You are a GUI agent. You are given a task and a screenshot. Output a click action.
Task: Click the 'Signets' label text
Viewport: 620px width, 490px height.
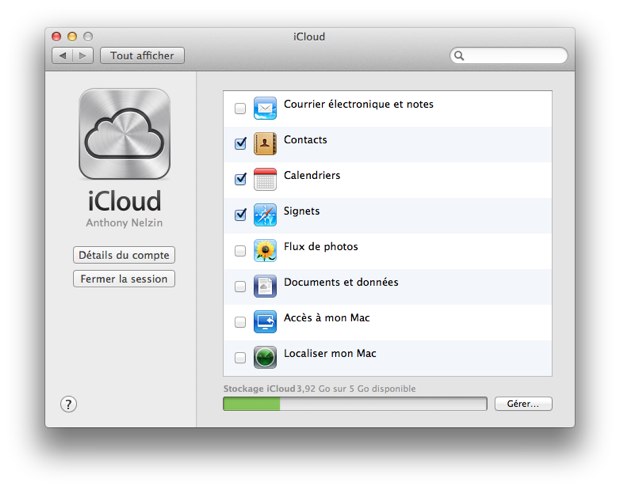click(302, 212)
